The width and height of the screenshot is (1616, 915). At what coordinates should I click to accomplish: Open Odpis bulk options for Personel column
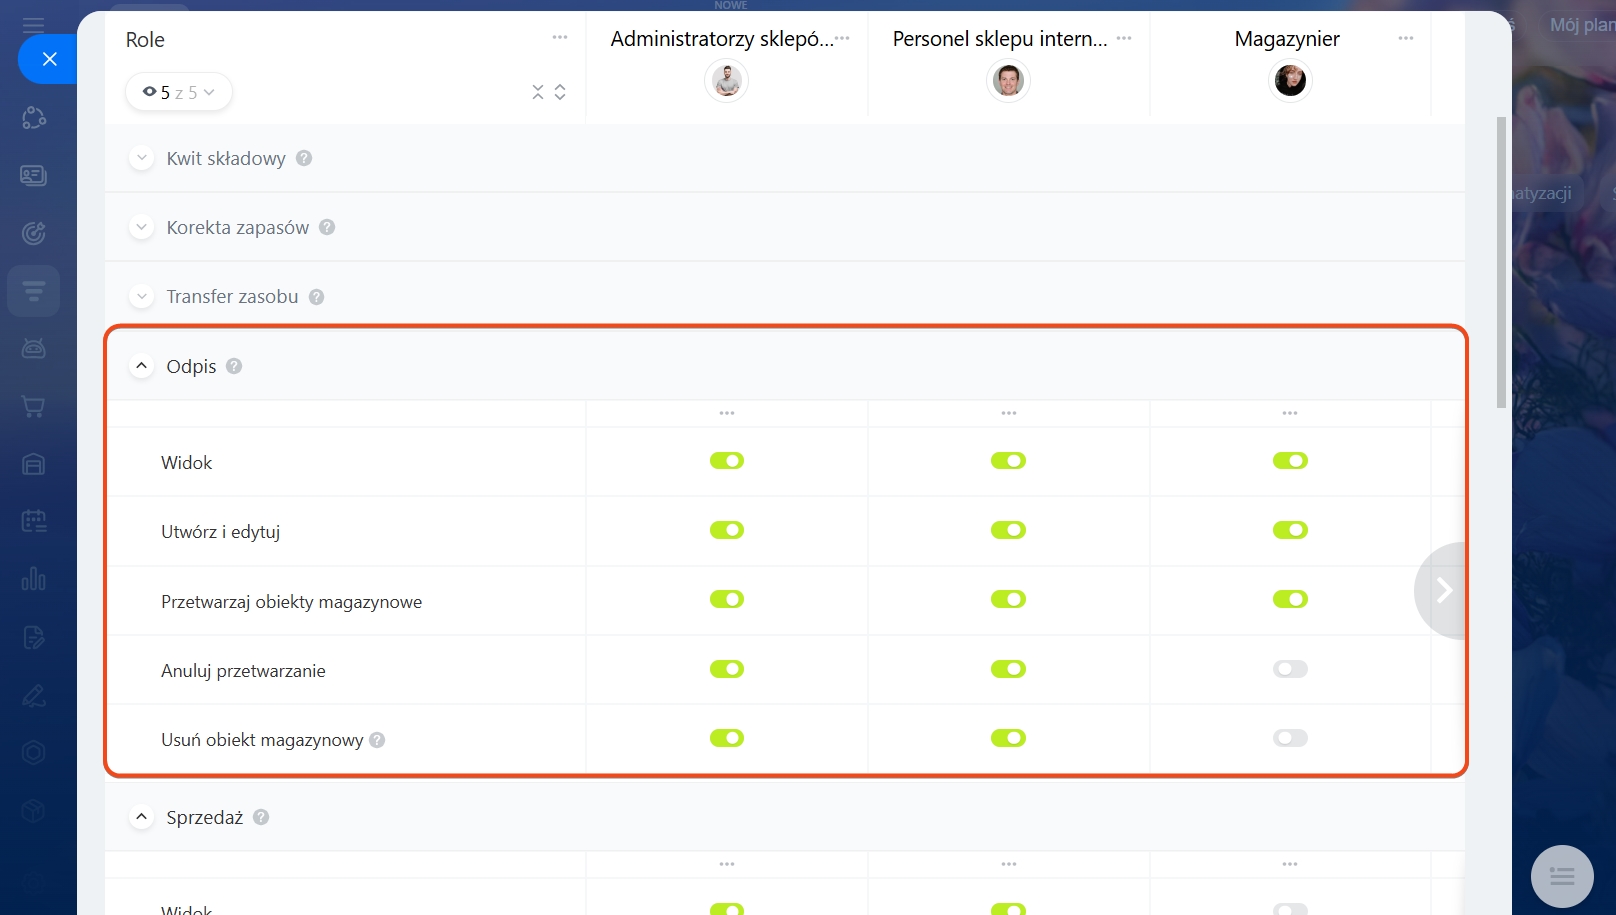pos(1009,413)
